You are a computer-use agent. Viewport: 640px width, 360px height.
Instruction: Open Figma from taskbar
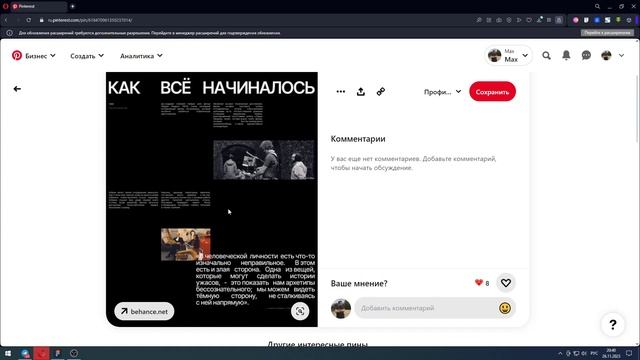click(x=58, y=353)
